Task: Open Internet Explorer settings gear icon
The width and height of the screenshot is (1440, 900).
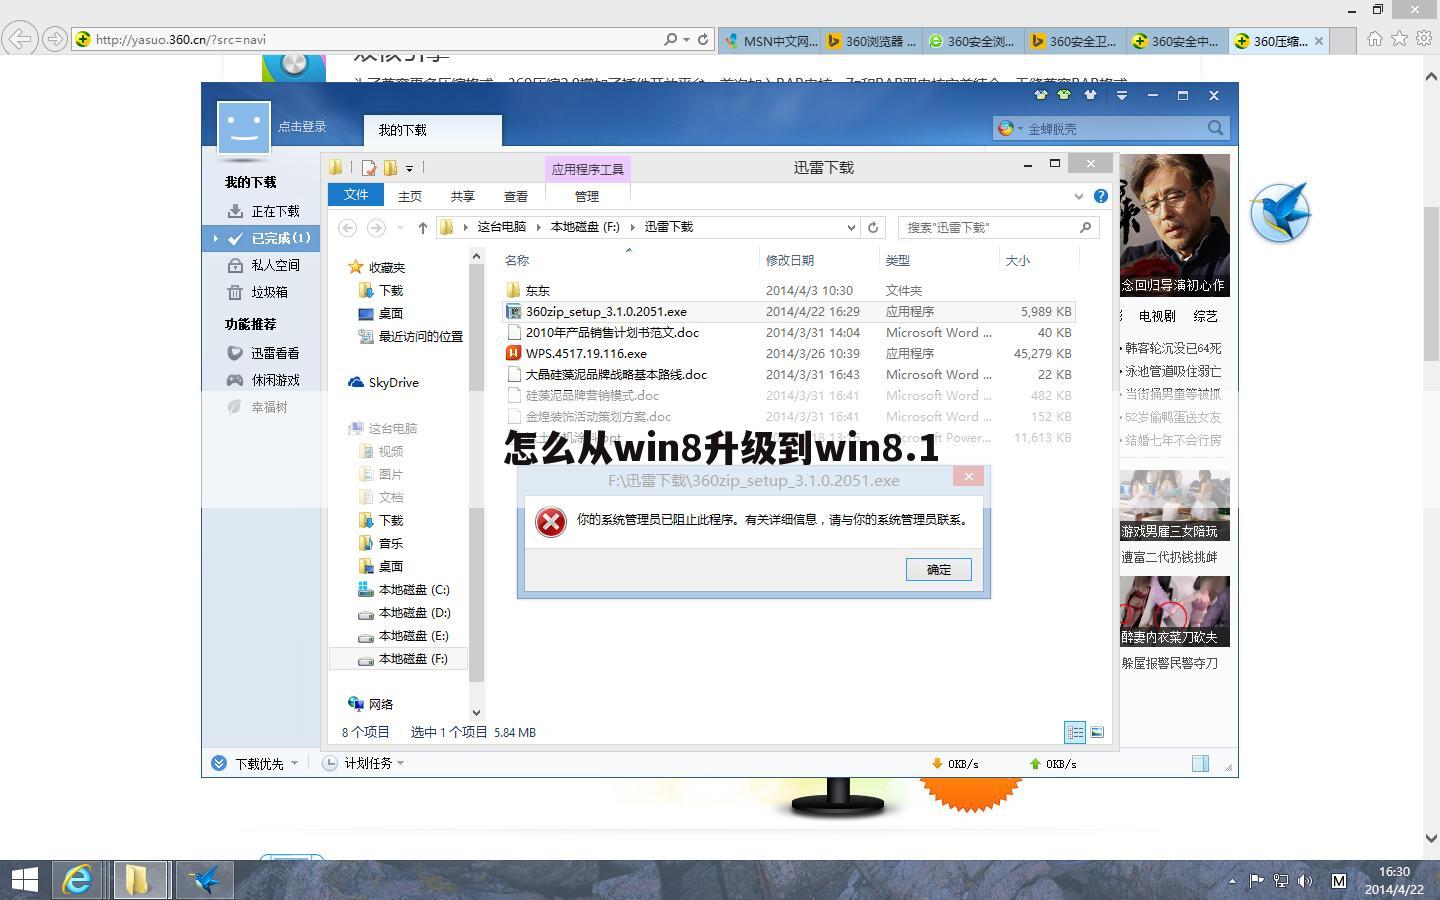Action: 1424,39
